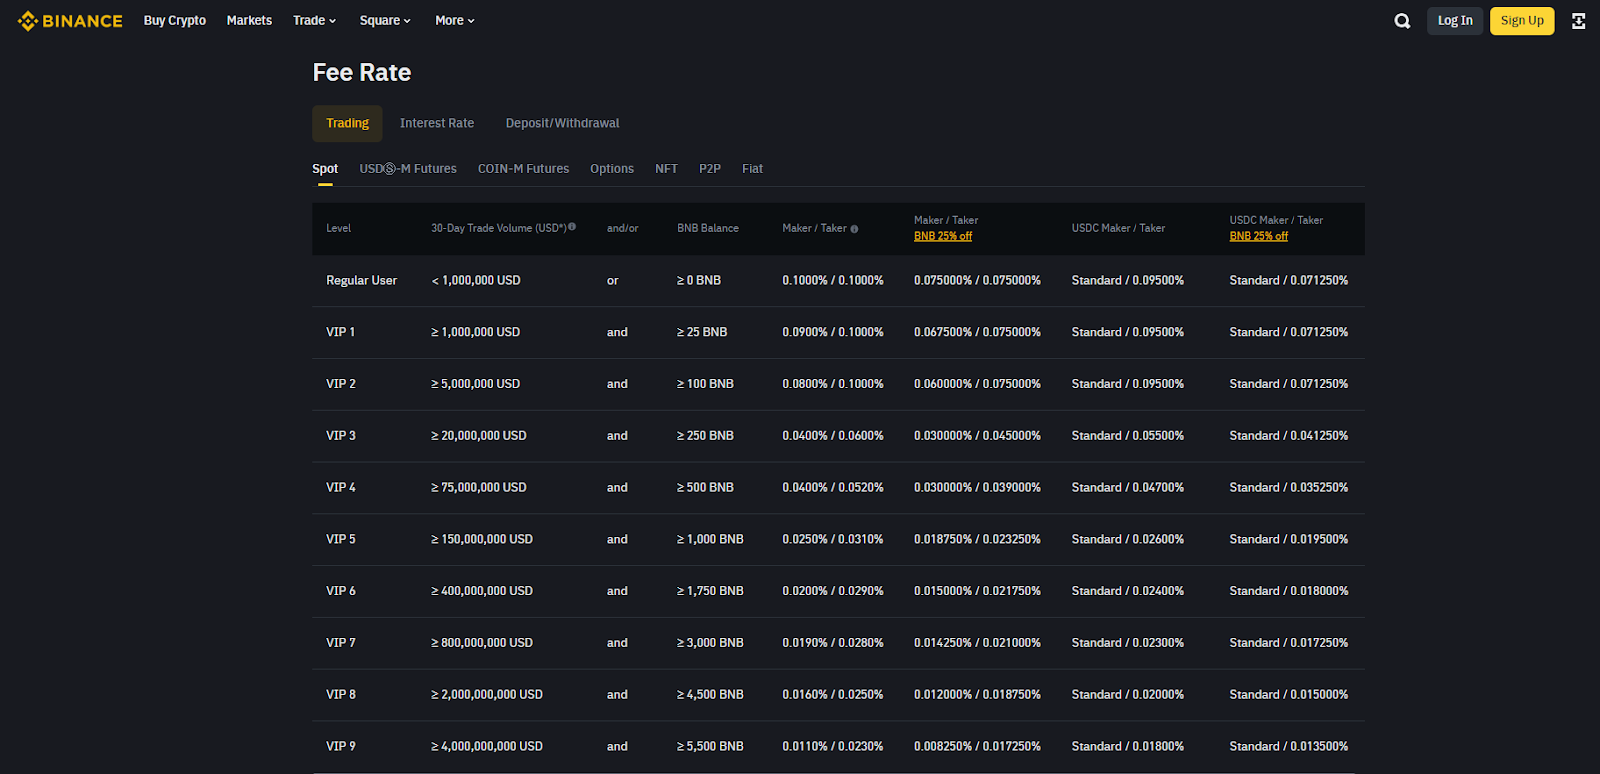Open Buy Crypto in top navigation
The height and width of the screenshot is (774, 1600).
pos(175,20)
